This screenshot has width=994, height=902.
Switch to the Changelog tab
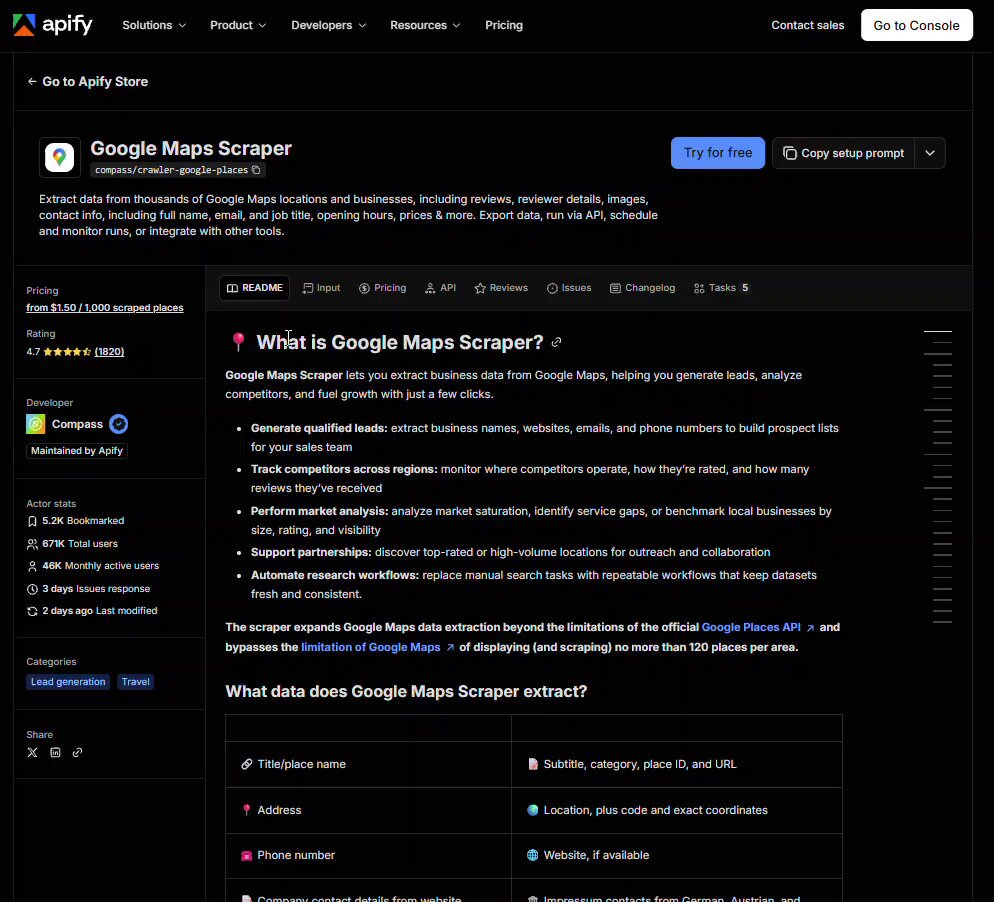click(x=642, y=288)
